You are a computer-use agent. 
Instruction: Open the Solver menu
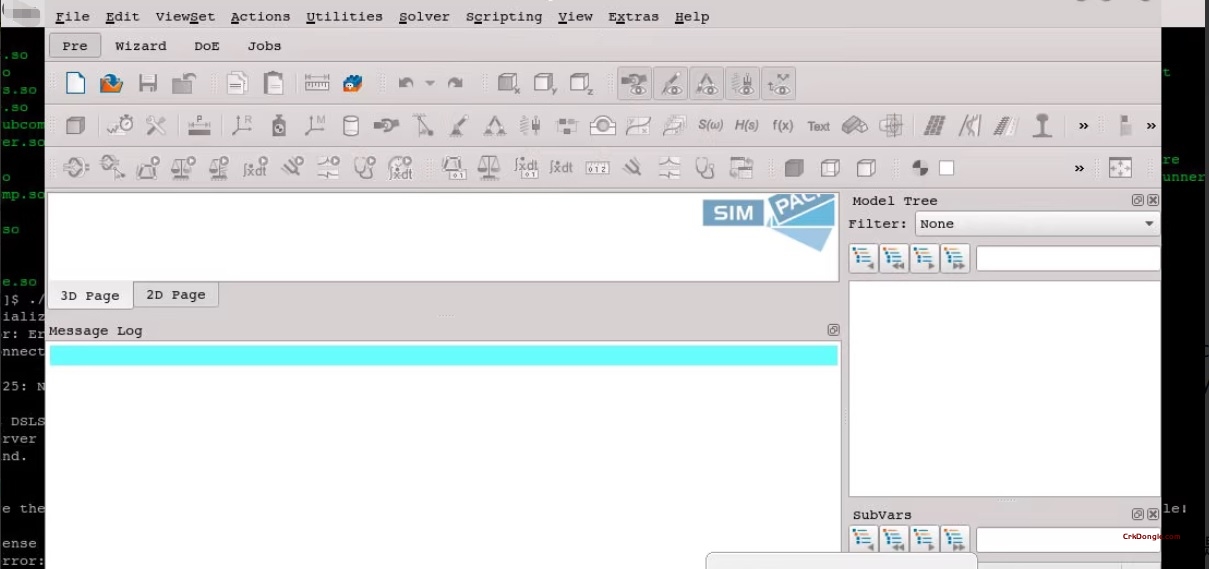(424, 17)
